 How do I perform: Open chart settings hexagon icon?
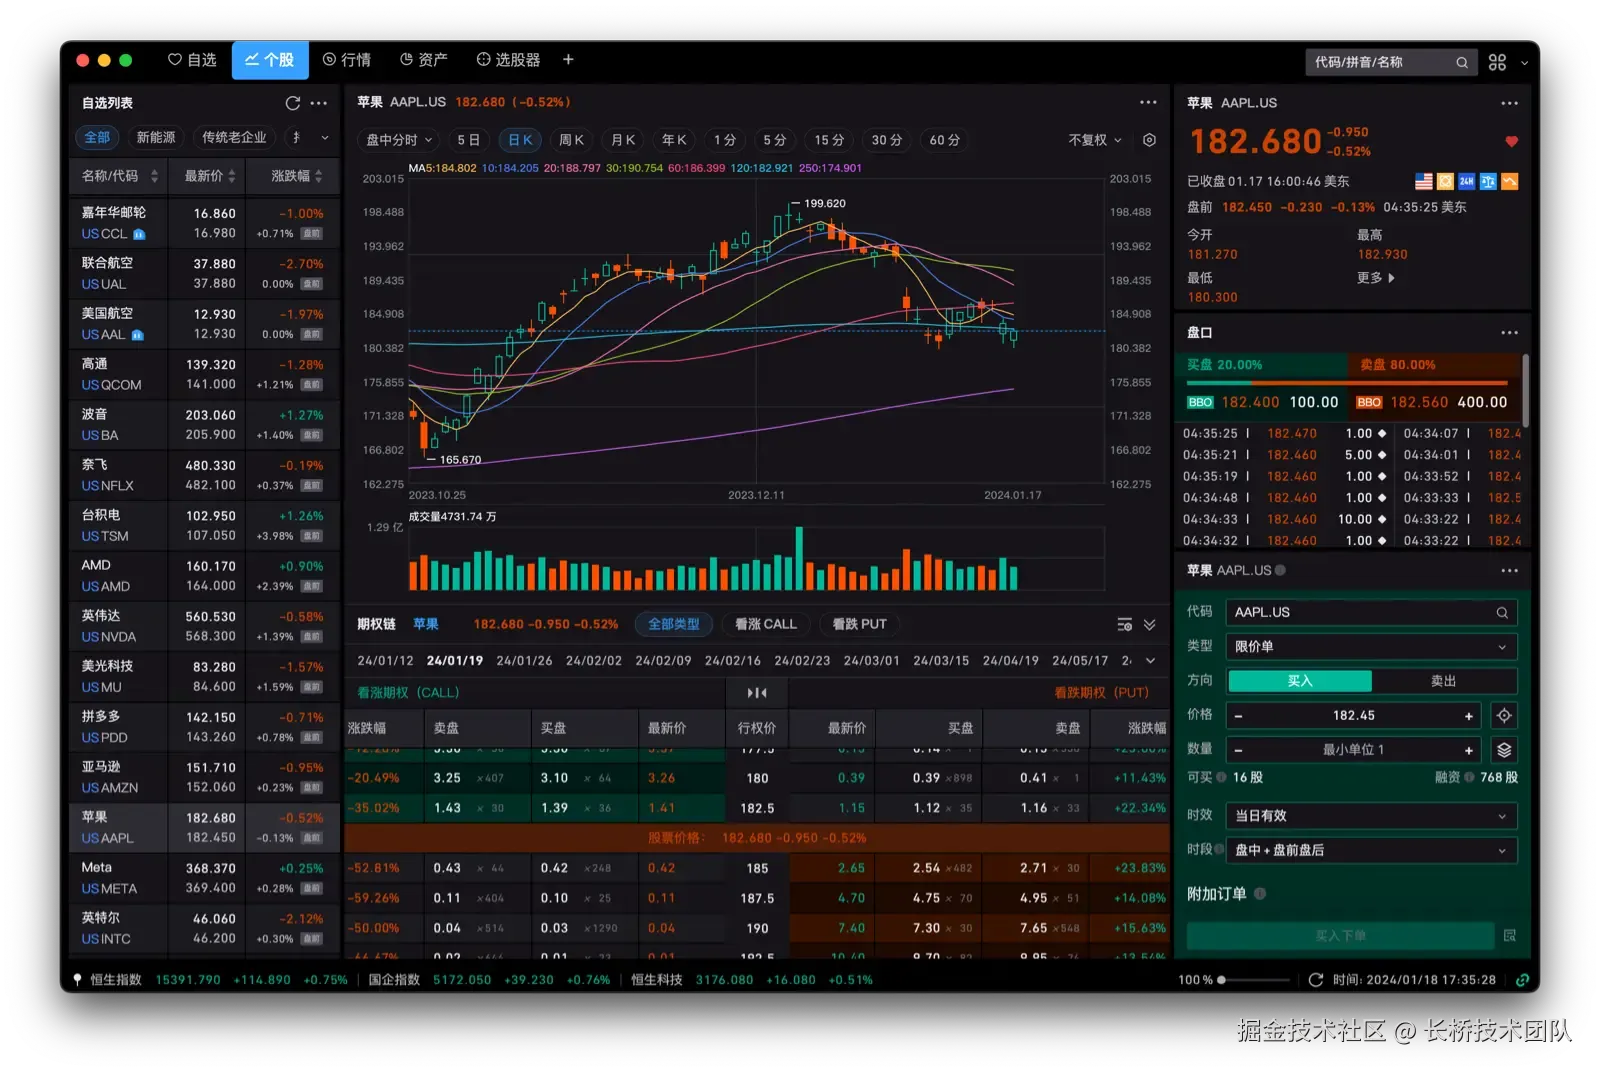pos(1149,140)
